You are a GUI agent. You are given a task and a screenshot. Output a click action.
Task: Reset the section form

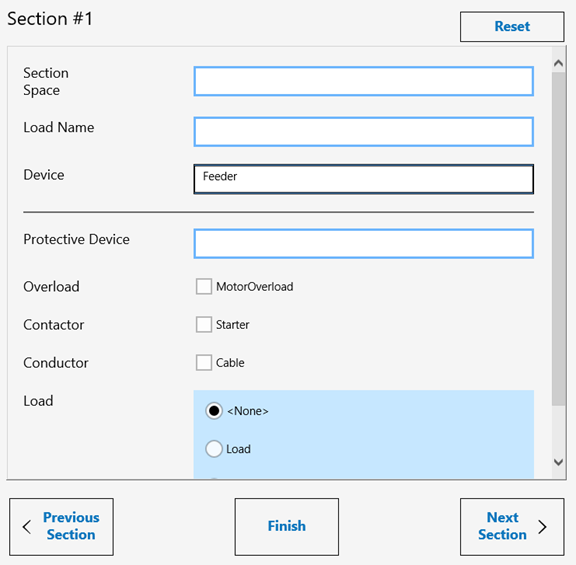tap(512, 26)
